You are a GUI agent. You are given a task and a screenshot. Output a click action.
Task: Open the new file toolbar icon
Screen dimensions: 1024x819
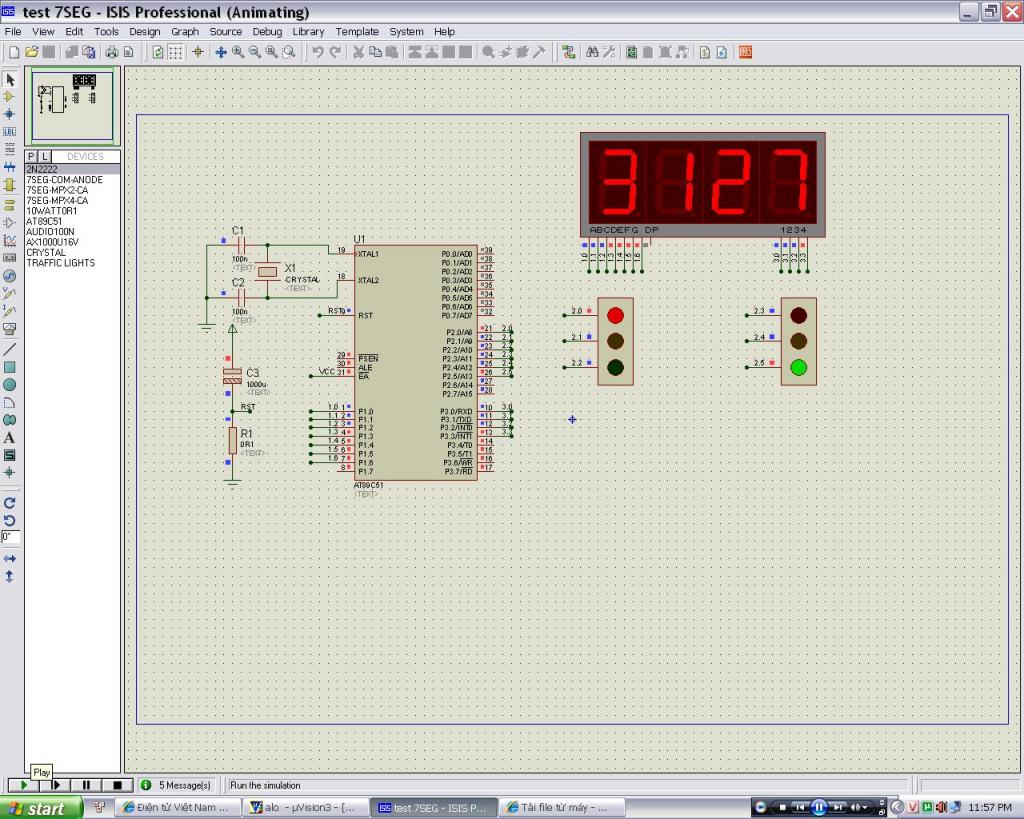13,52
